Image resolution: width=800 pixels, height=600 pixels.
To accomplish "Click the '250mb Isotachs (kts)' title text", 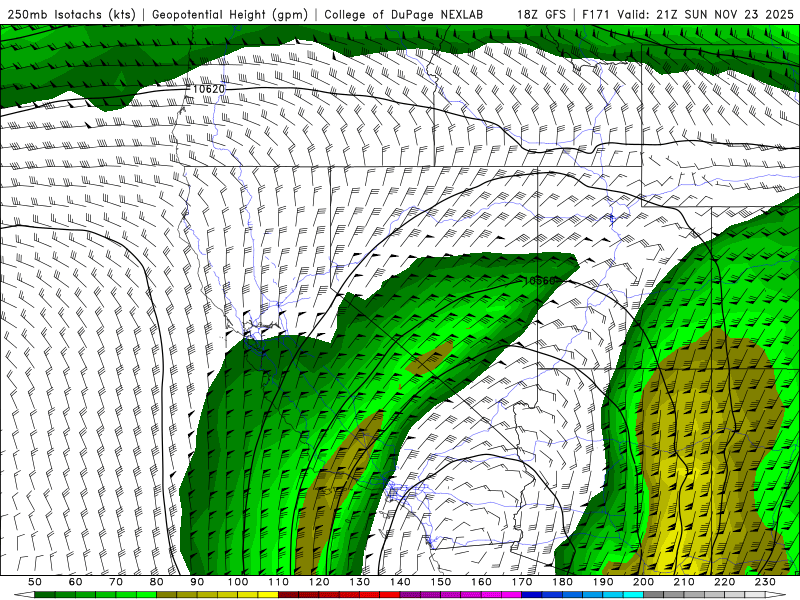I will [x=71, y=14].
